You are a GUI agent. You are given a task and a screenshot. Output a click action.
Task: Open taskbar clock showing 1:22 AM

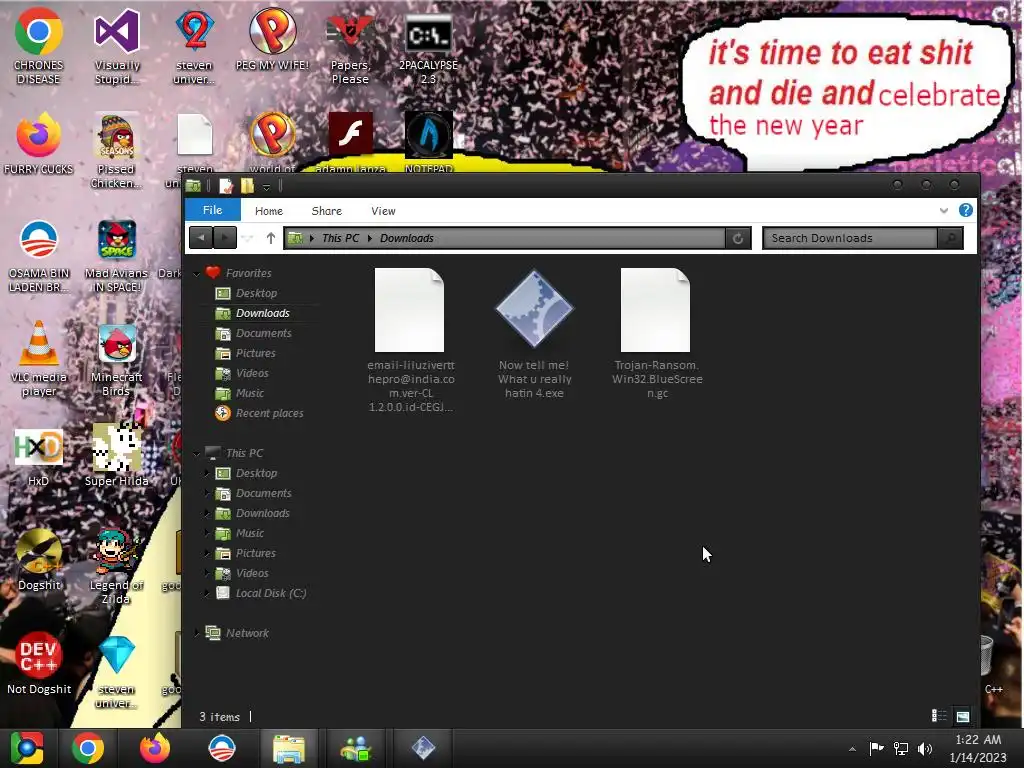978,748
